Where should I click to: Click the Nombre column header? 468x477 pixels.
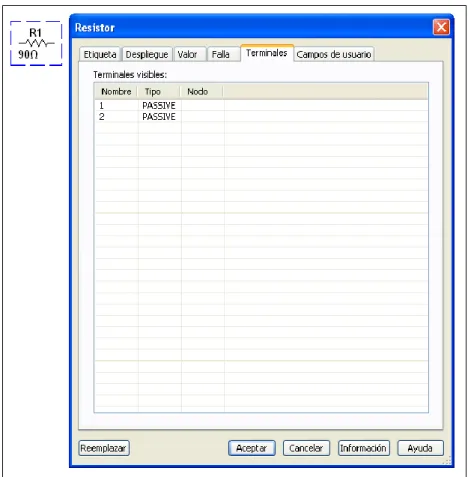coord(116,92)
